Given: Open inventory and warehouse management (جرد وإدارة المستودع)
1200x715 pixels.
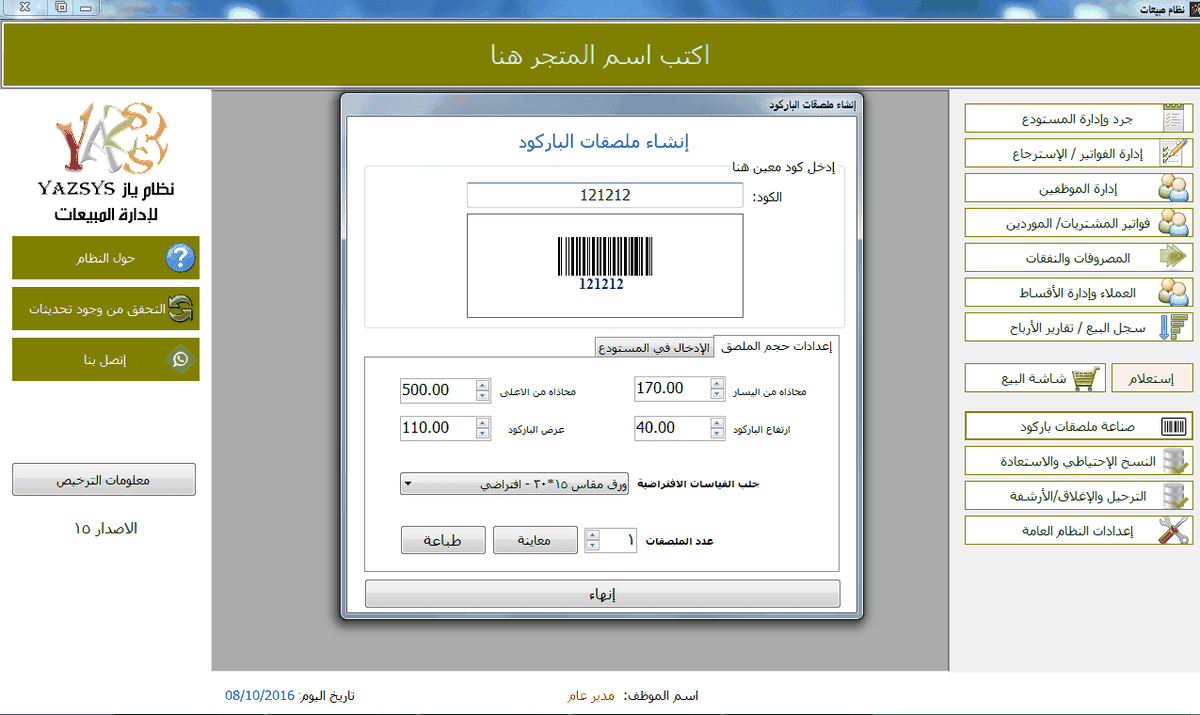Looking at the screenshot, I should tap(1078, 118).
